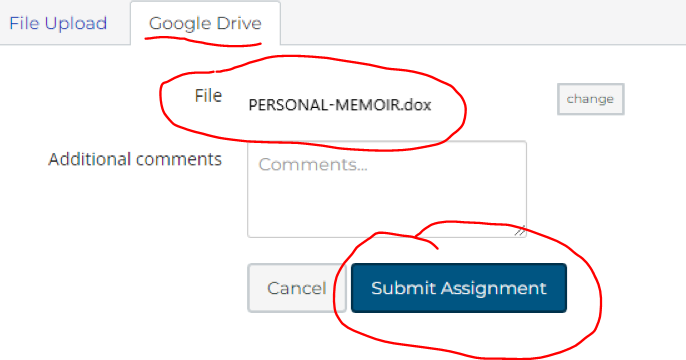Focus the Comments text area

coord(387,189)
